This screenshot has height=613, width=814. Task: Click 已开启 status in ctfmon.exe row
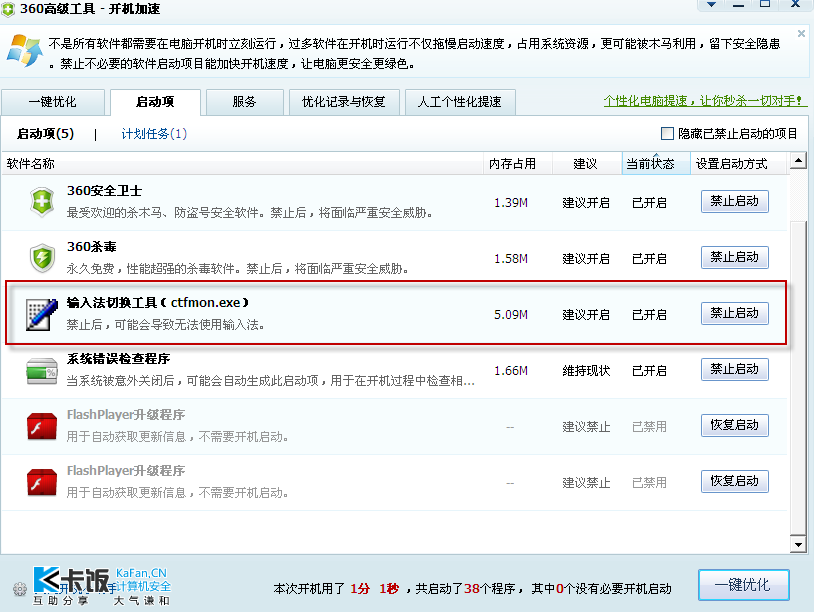coord(649,315)
